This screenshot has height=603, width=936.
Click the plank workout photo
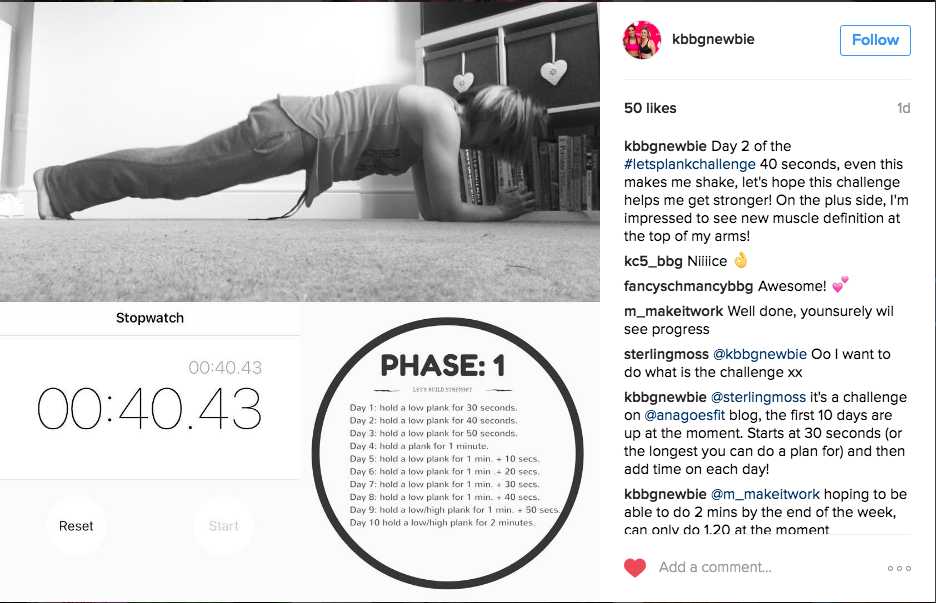(x=300, y=152)
